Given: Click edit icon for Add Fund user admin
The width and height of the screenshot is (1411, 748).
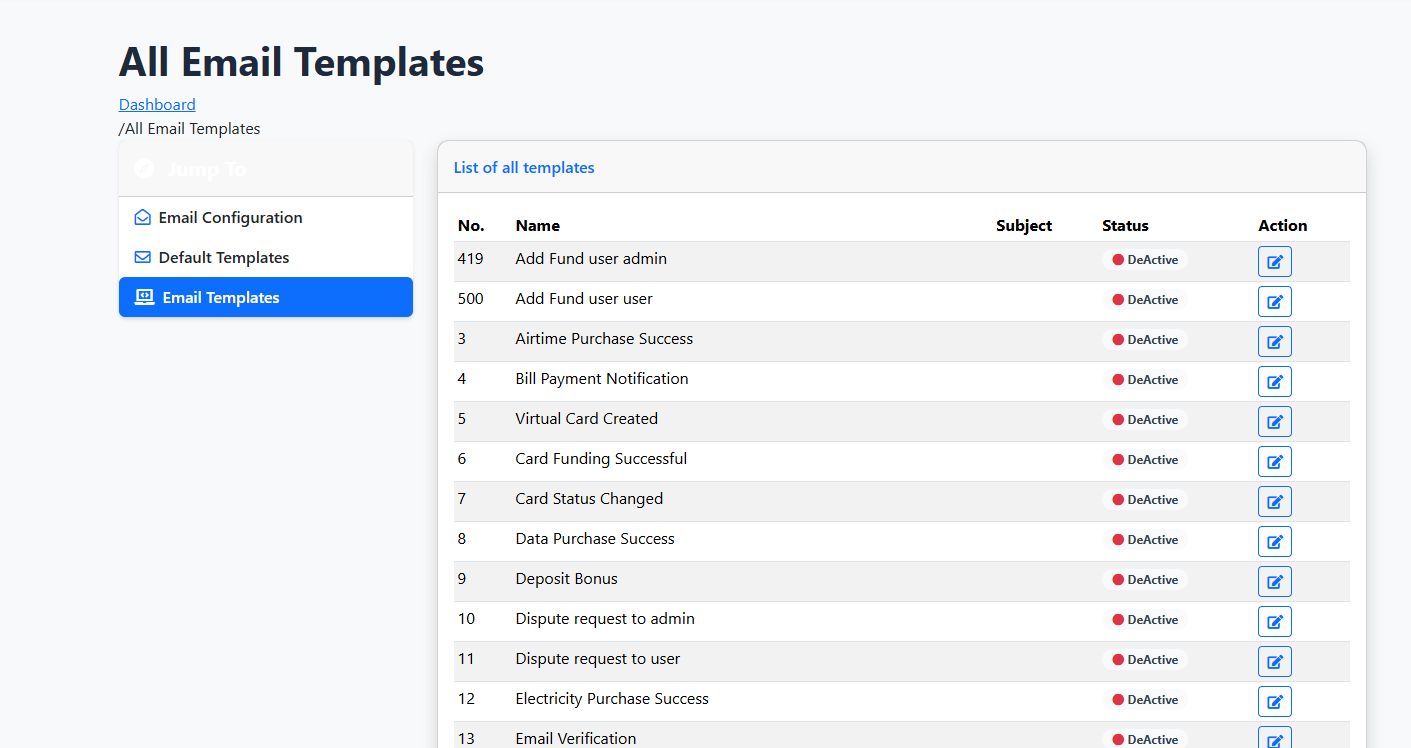Looking at the screenshot, I should 1274,261.
